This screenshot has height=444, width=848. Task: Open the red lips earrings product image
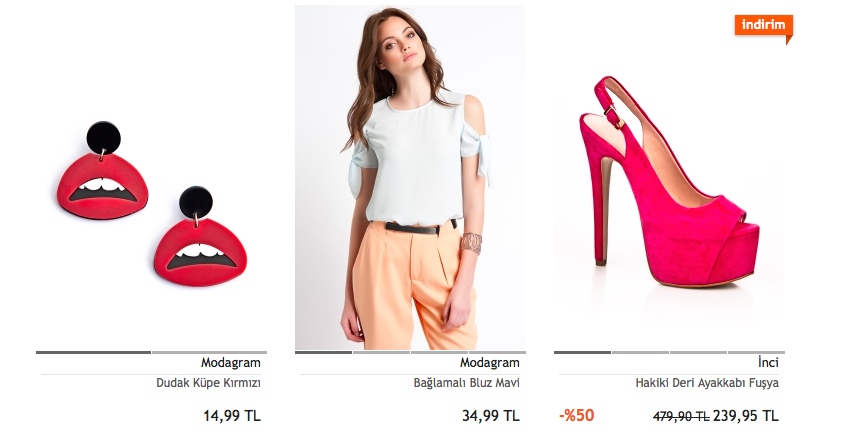point(151,204)
